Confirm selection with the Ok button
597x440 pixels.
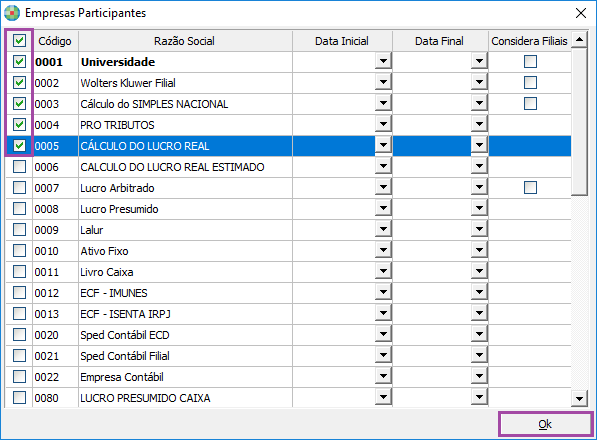click(x=545, y=424)
